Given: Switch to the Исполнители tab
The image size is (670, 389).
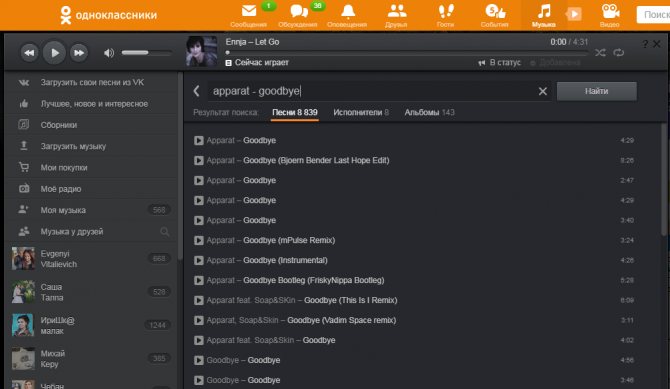Looking at the screenshot, I should [x=361, y=112].
